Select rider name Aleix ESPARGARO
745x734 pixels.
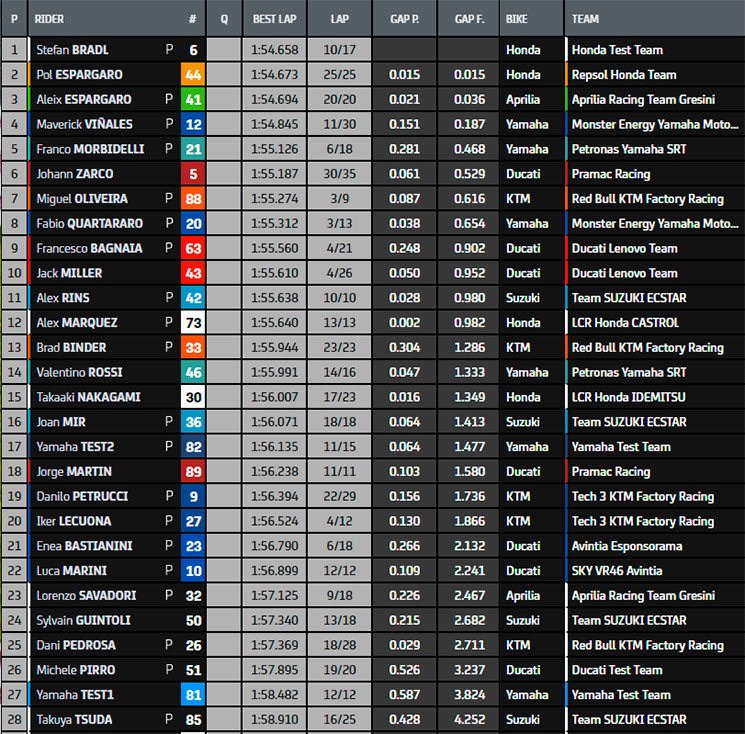(84, 99)
